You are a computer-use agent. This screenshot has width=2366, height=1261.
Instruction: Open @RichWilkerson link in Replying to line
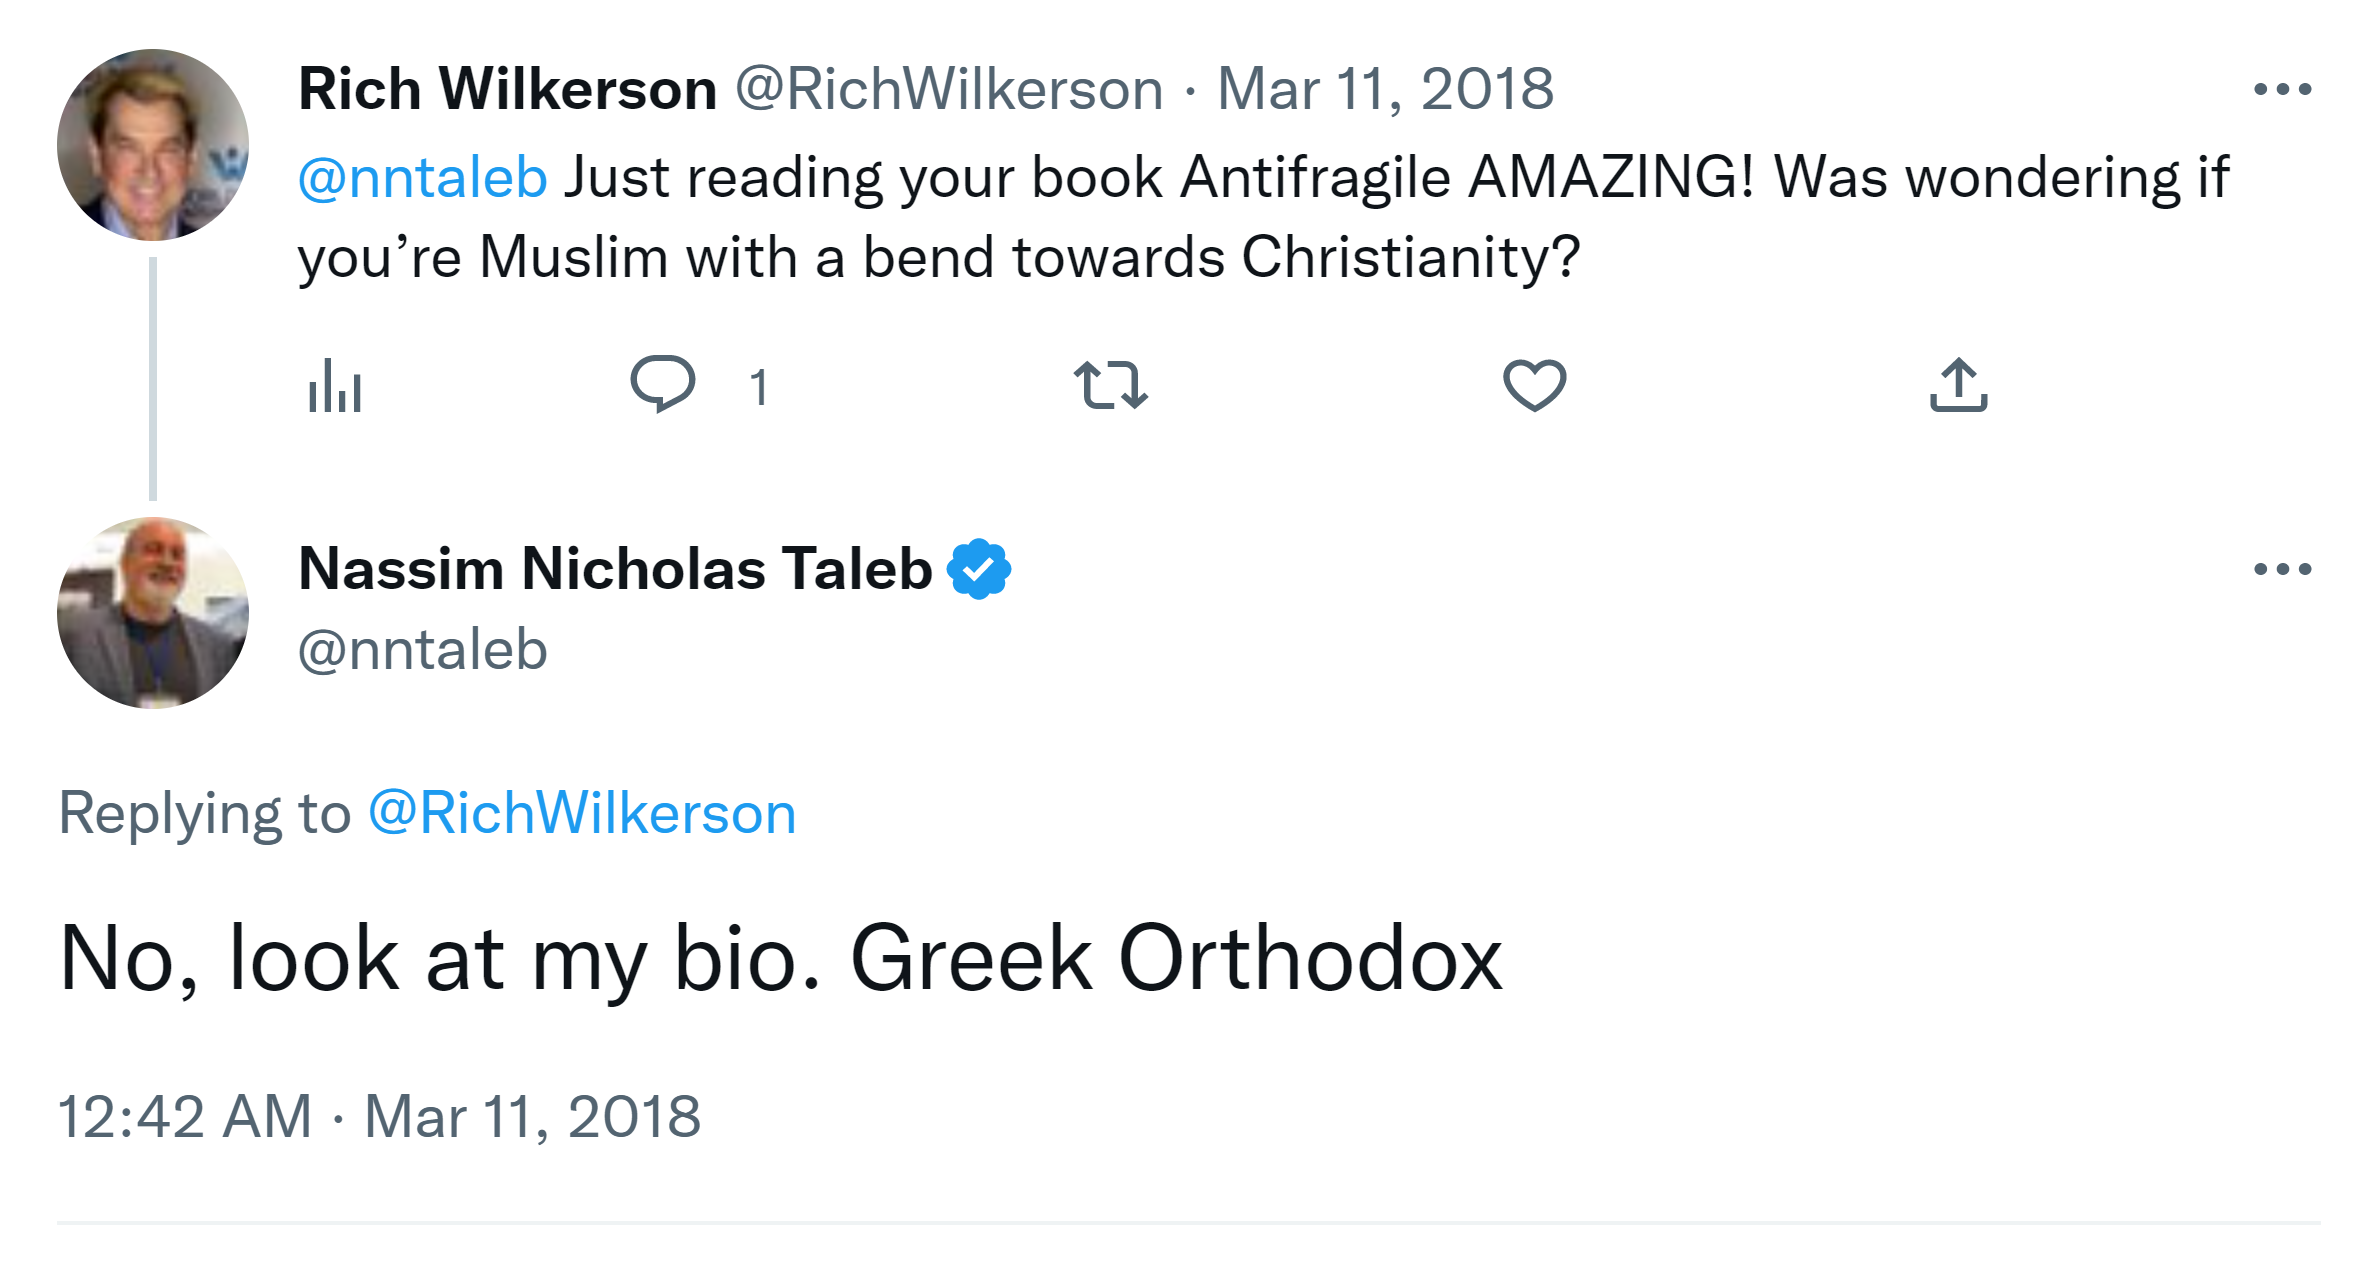582,813
